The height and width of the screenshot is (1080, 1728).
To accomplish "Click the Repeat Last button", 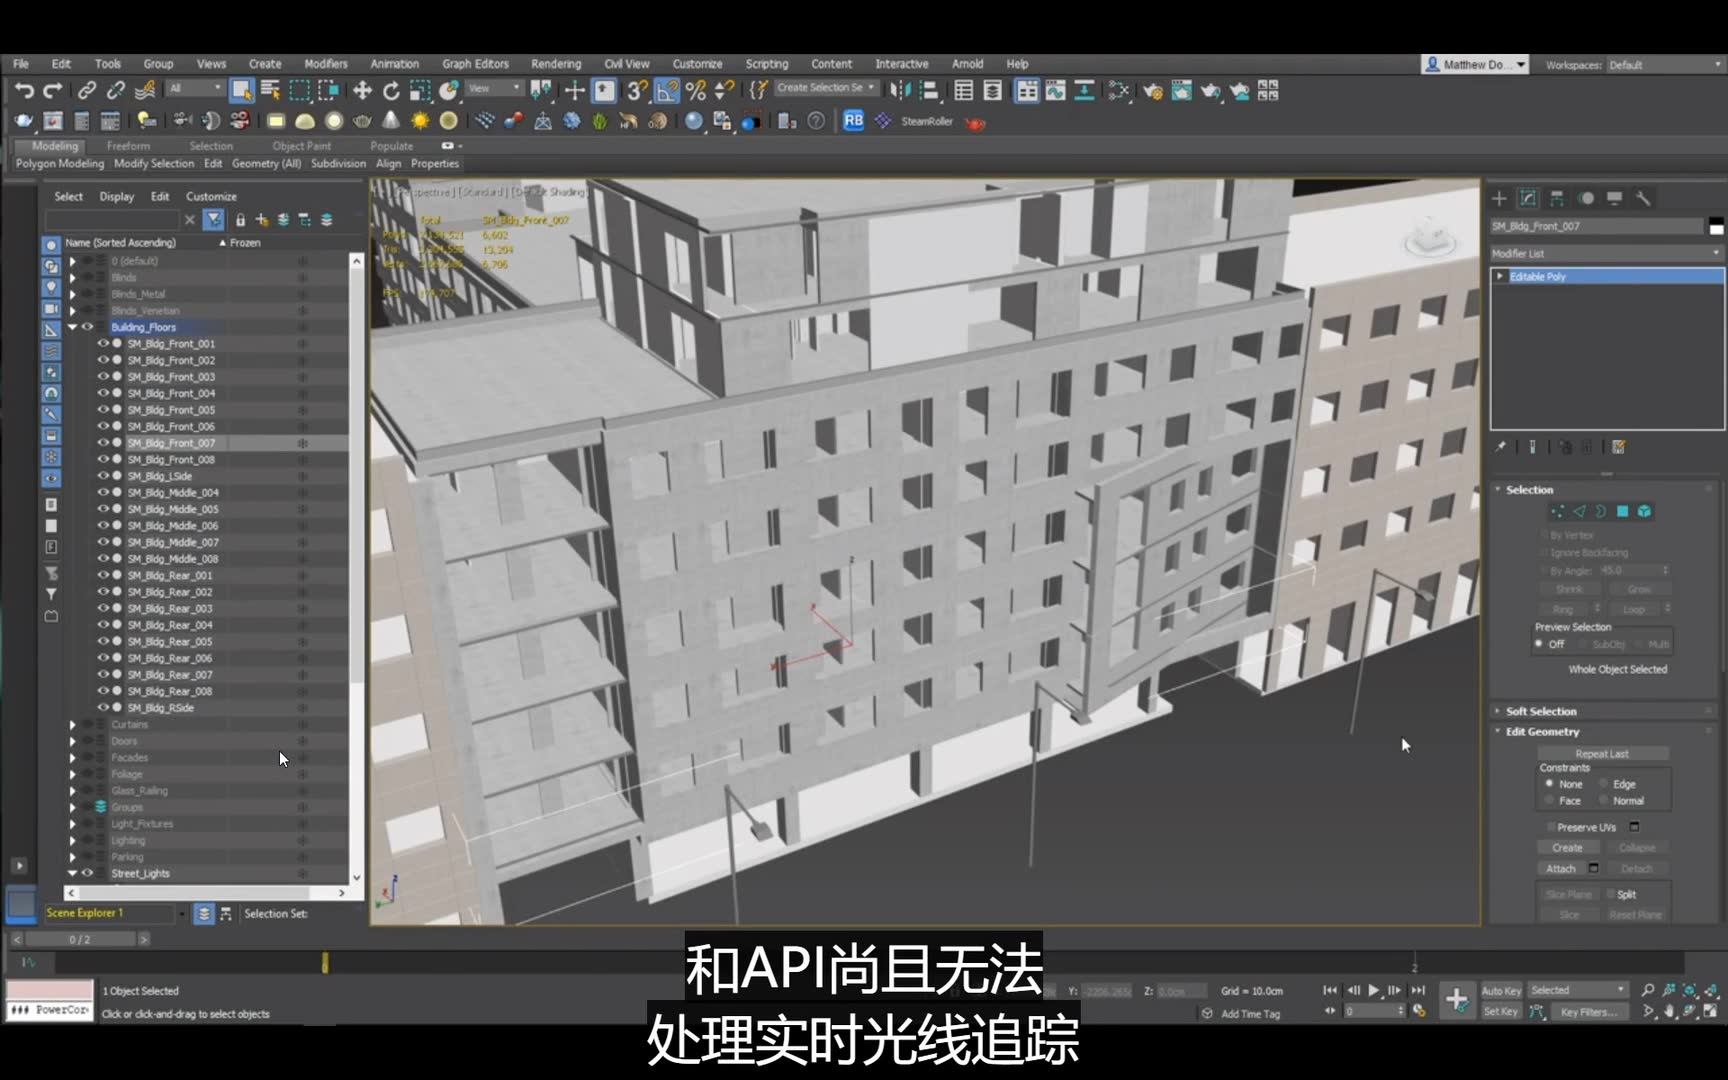I will coord(1603,753).
